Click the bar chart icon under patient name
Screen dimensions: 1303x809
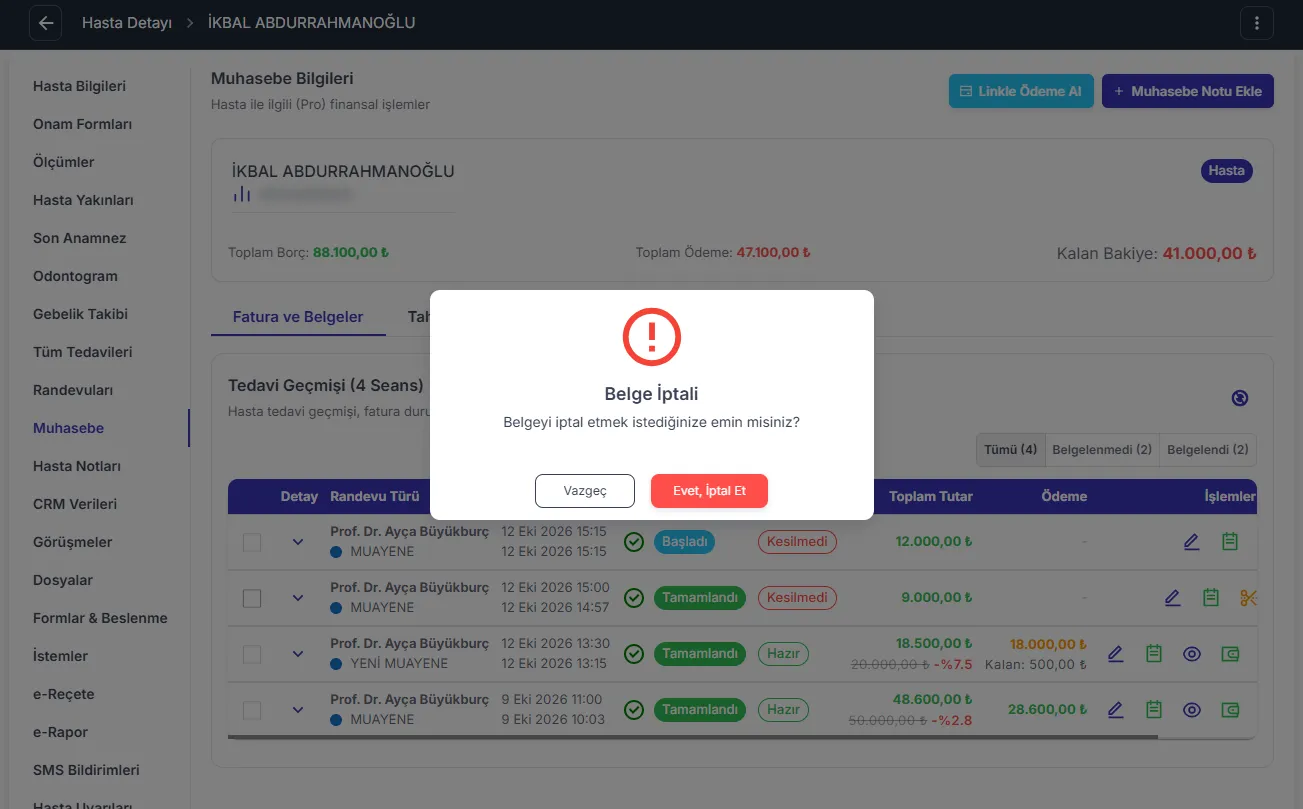pyautogui.click(x=242, y=194)
